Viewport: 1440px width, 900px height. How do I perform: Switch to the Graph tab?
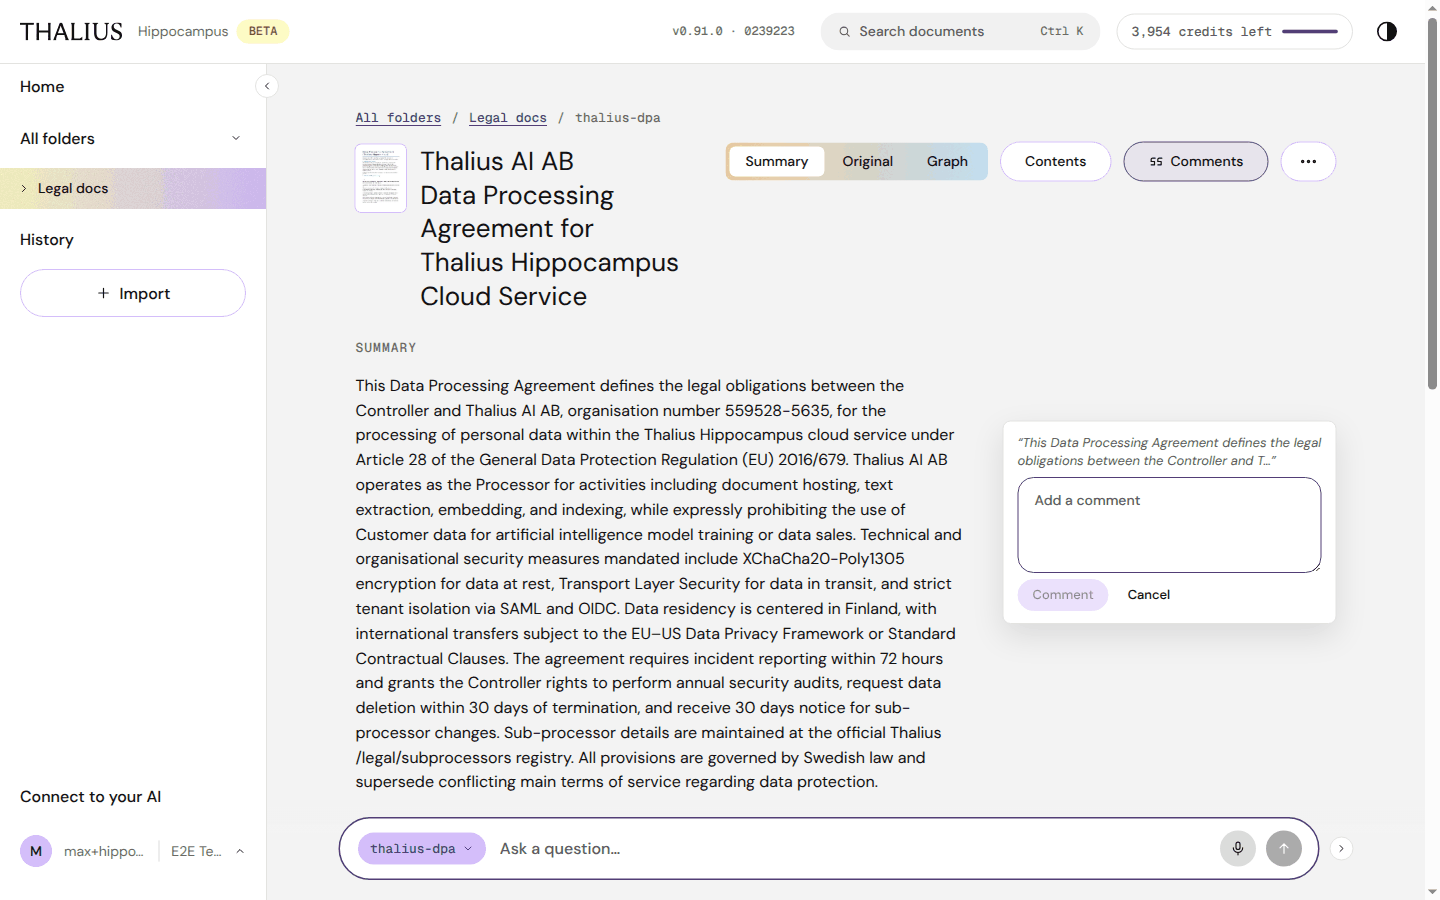tap(947, 162)
